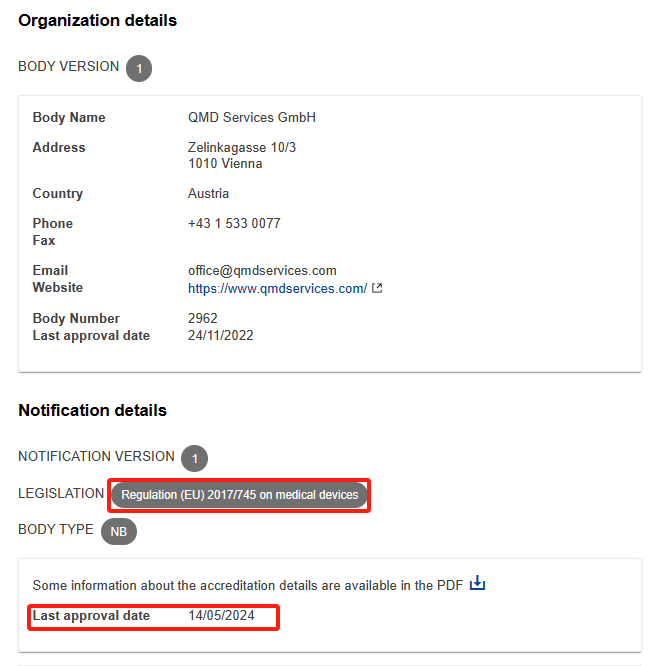Screen dimensions: 669x666
Task: Click the Email field label
Action: pos(50,270)
